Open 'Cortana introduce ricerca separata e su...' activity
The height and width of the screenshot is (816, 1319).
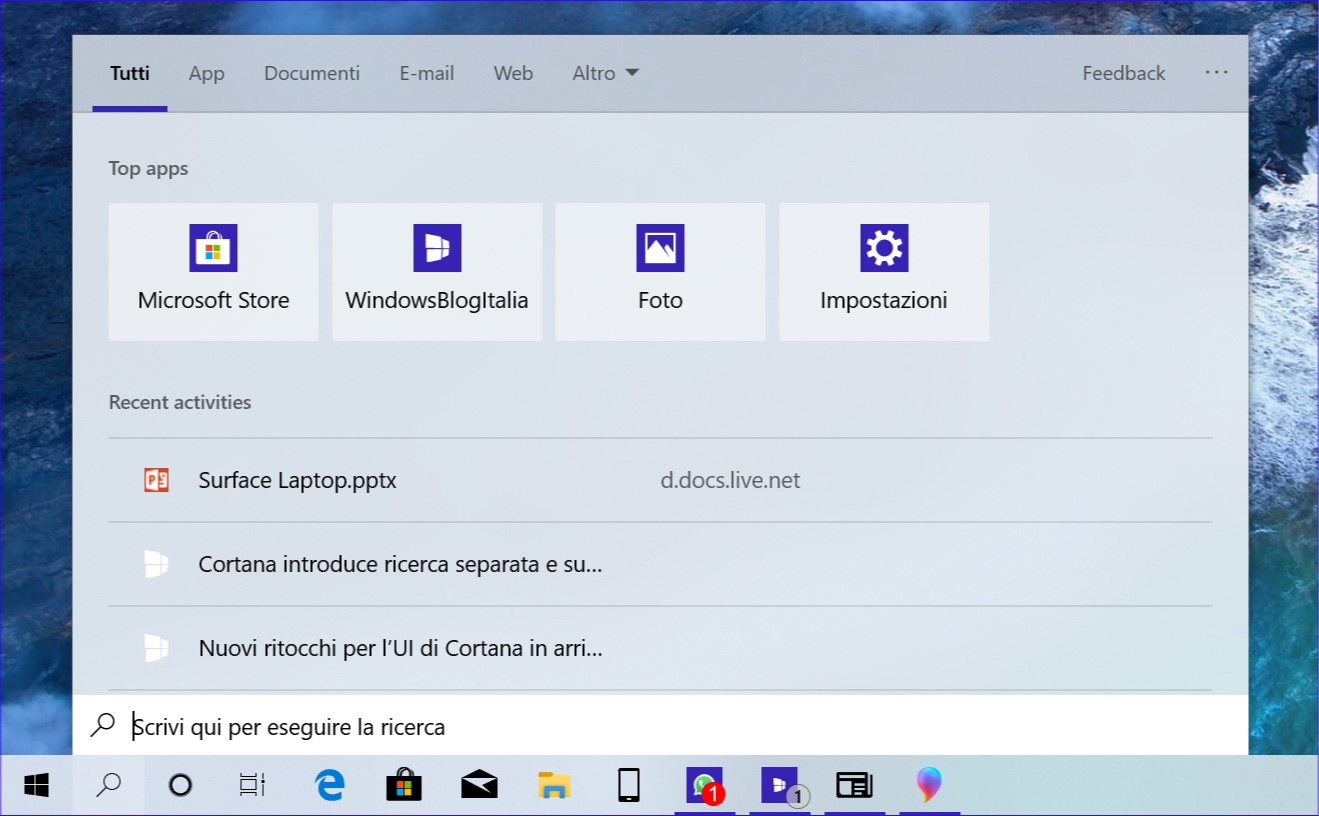(660, 564)
